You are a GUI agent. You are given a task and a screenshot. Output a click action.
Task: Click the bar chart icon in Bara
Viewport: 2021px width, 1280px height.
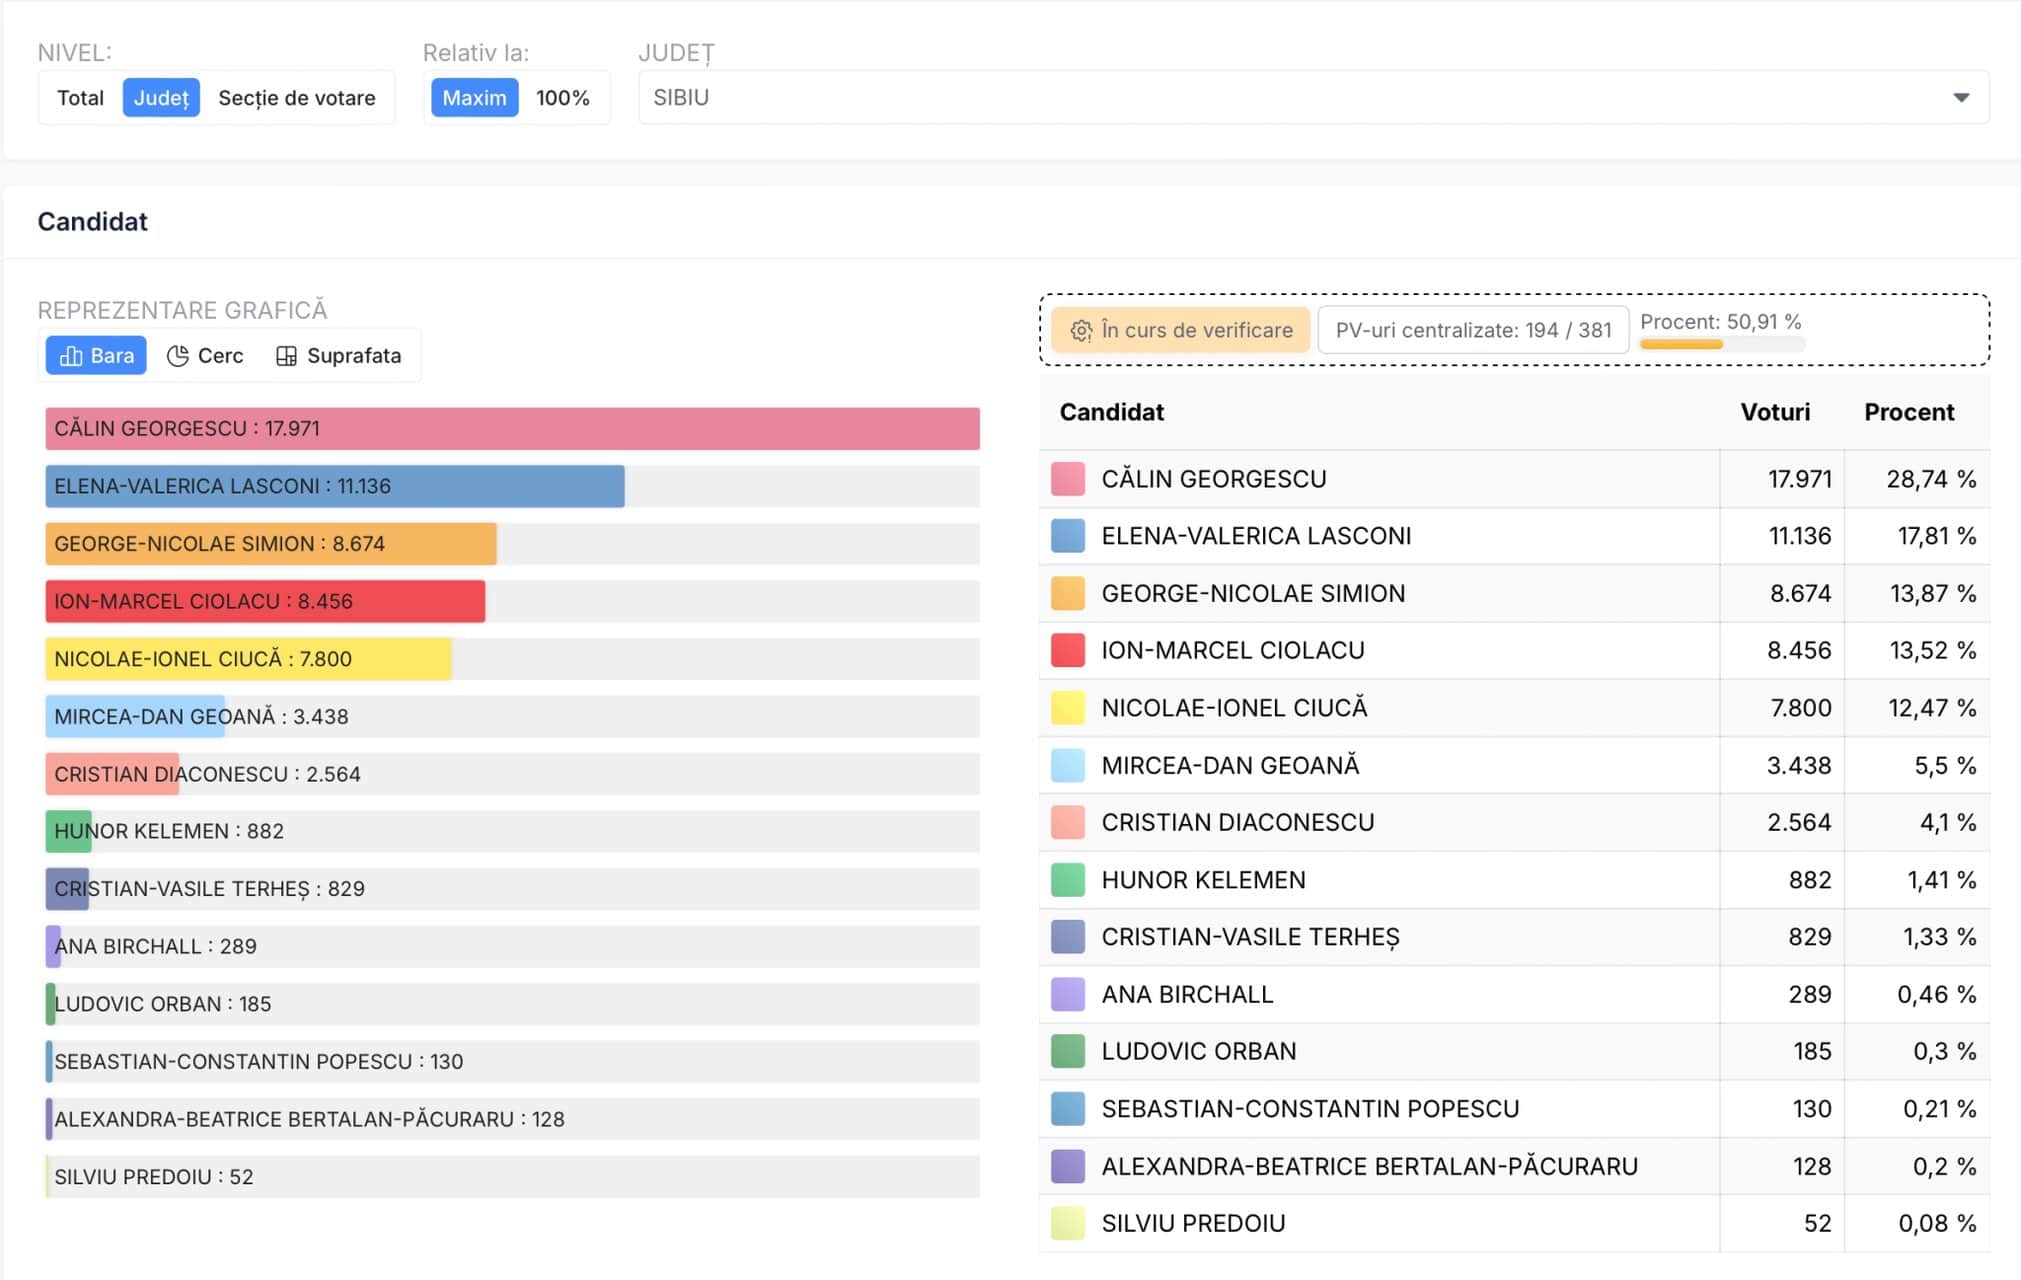click(x=71, y=356)
